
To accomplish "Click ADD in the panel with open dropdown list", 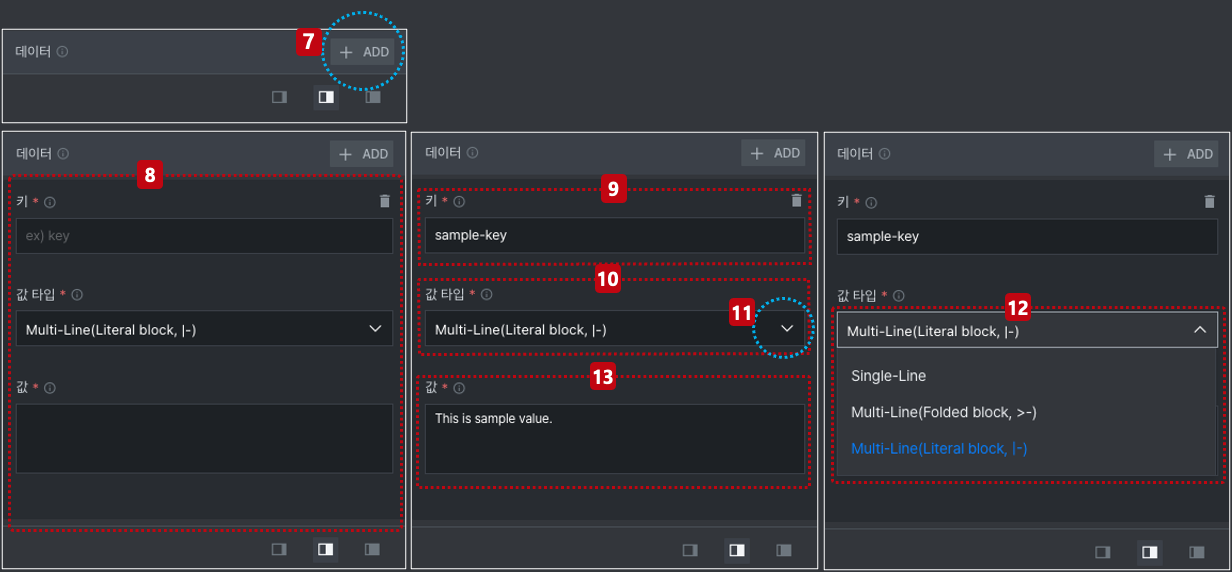I will click(1186, 154).
